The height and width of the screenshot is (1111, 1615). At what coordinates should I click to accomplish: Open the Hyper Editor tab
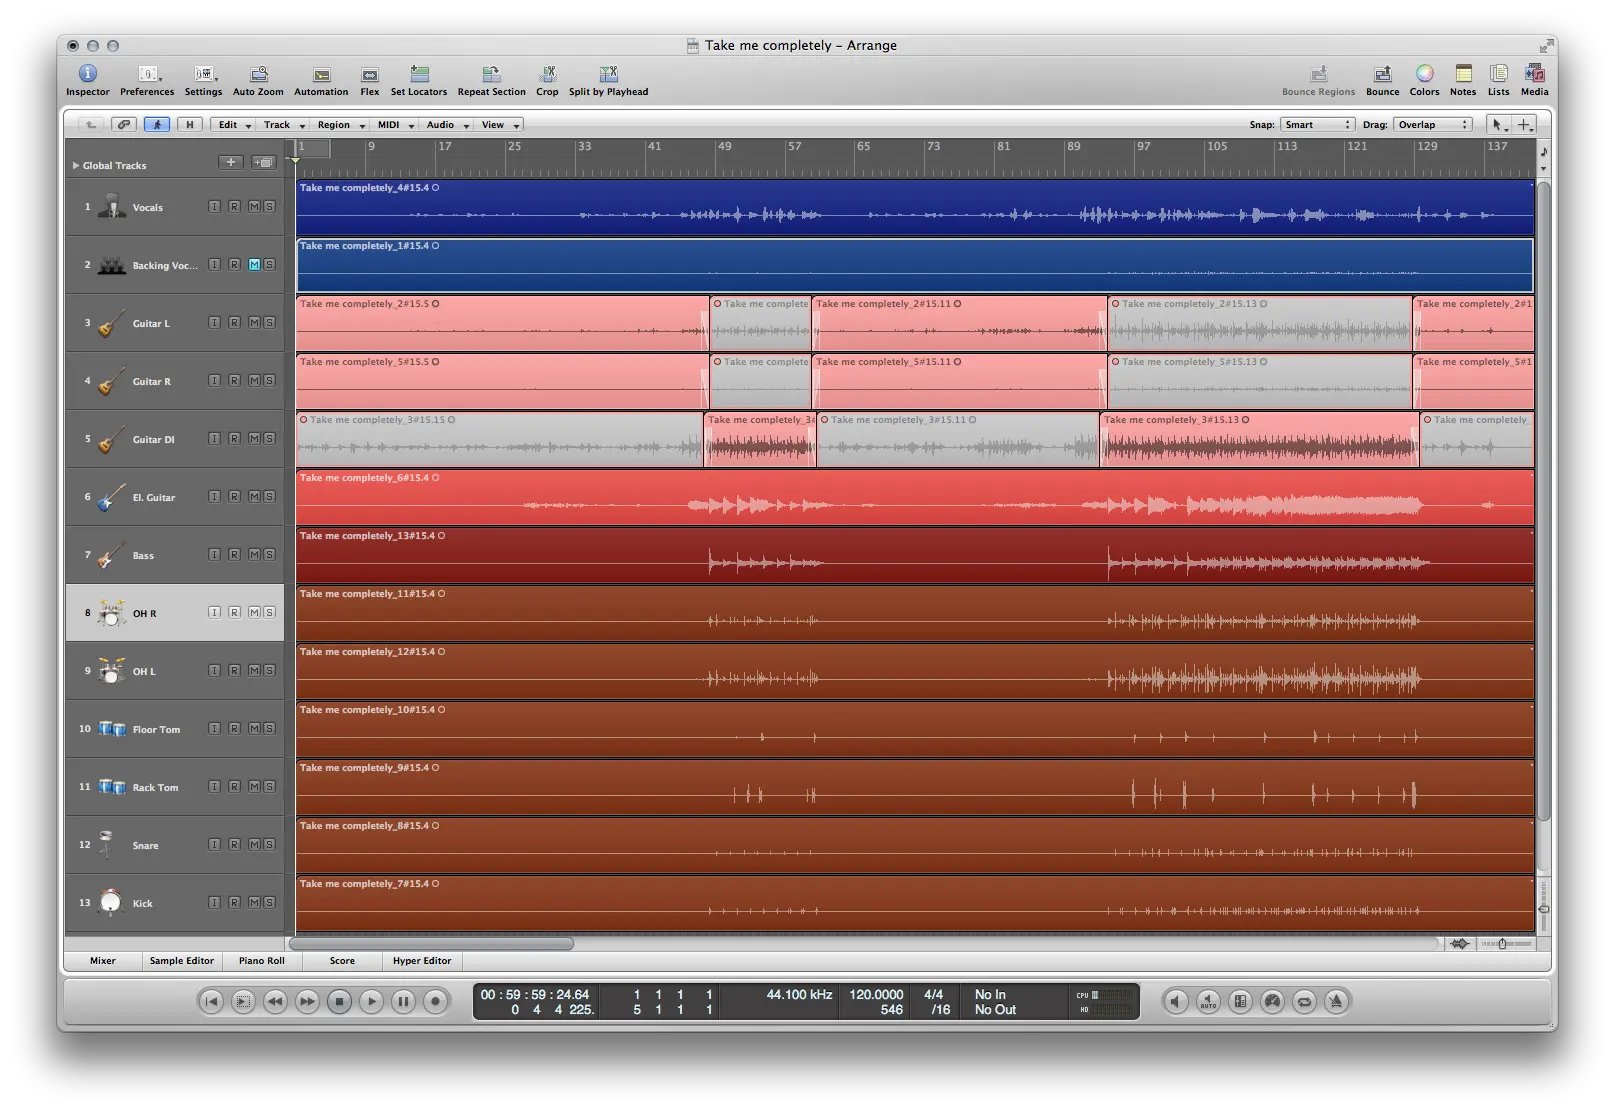(422, 961)
